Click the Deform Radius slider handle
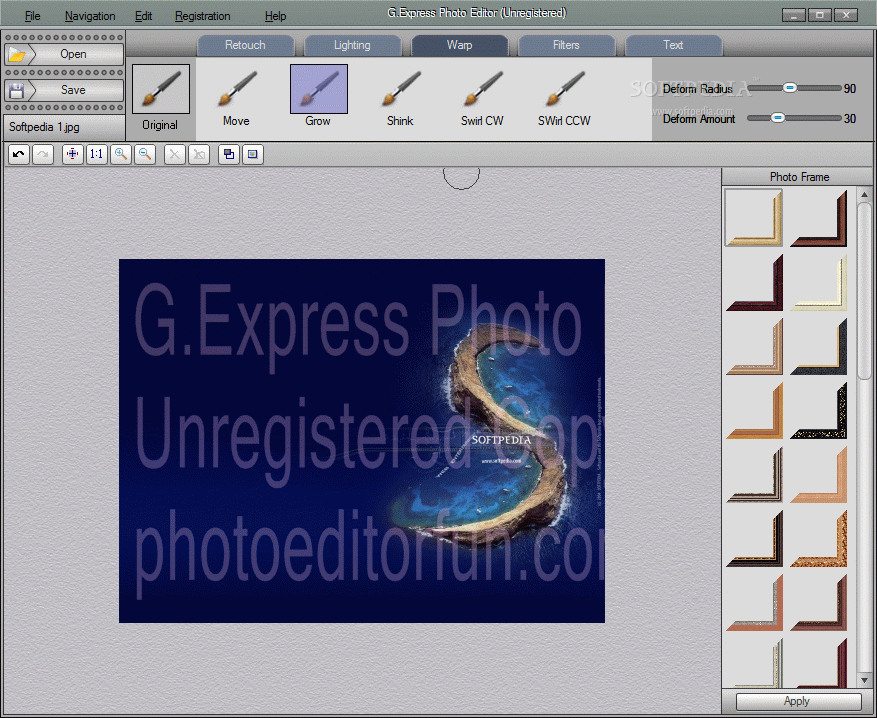This screenshot has width=877, height=718. (790, 88)
